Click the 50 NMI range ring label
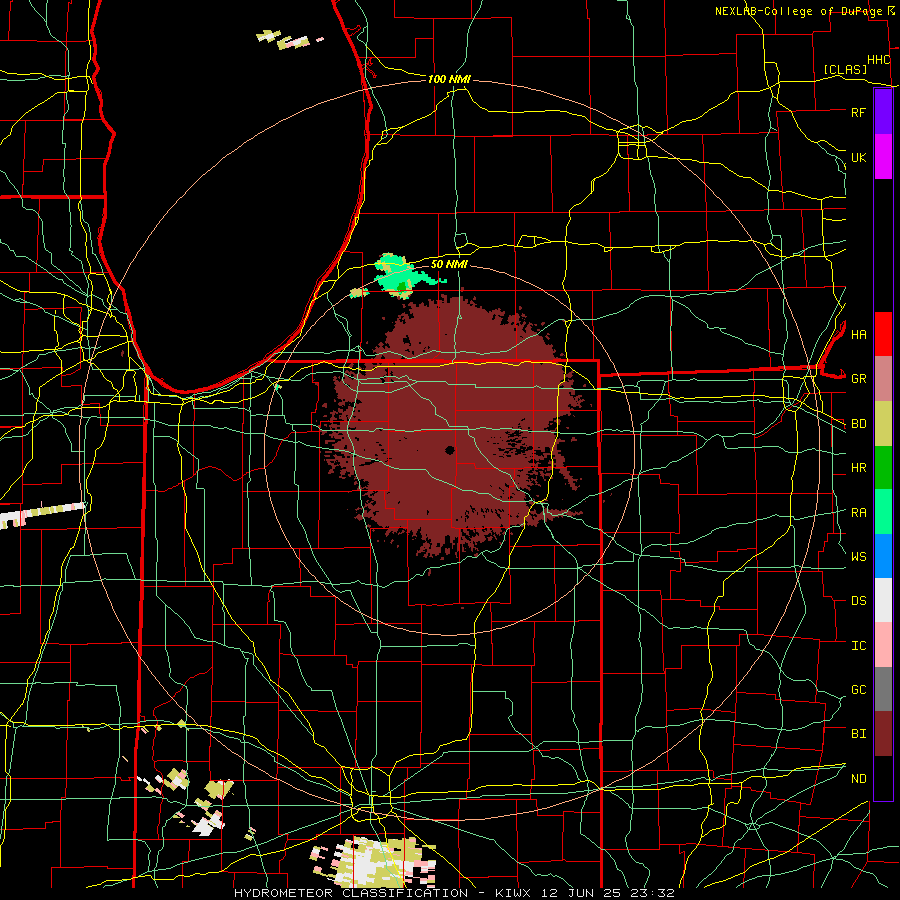The image size is (900, 900). point(449,264)
